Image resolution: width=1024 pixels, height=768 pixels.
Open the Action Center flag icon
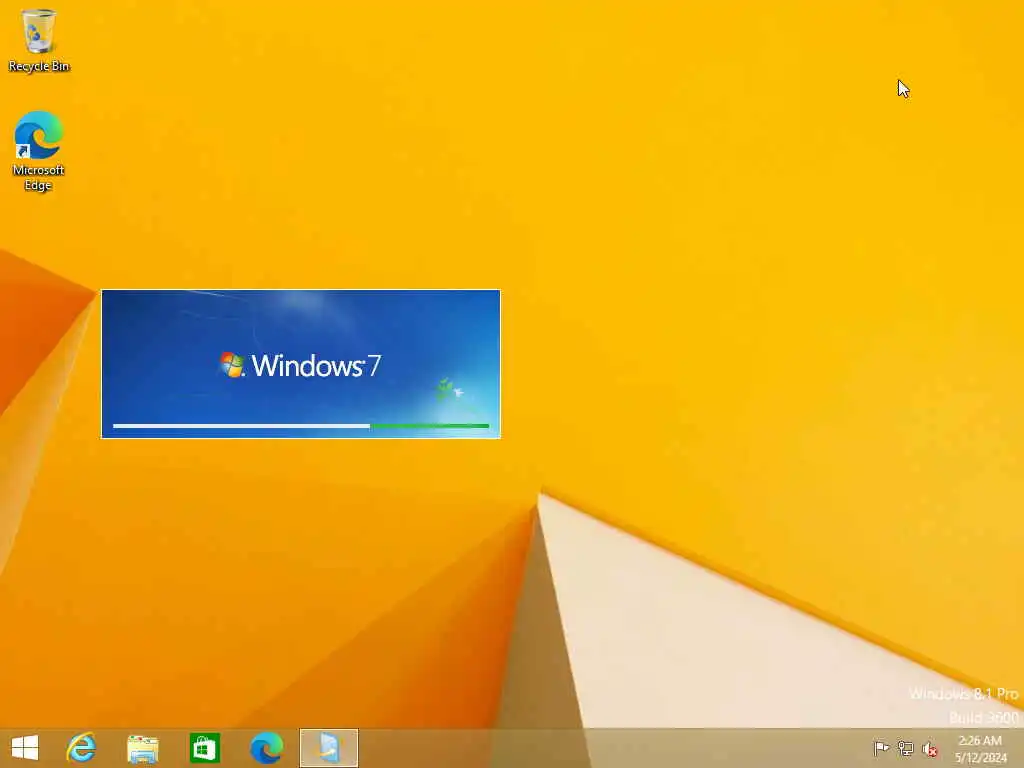(x=881, y=748)
